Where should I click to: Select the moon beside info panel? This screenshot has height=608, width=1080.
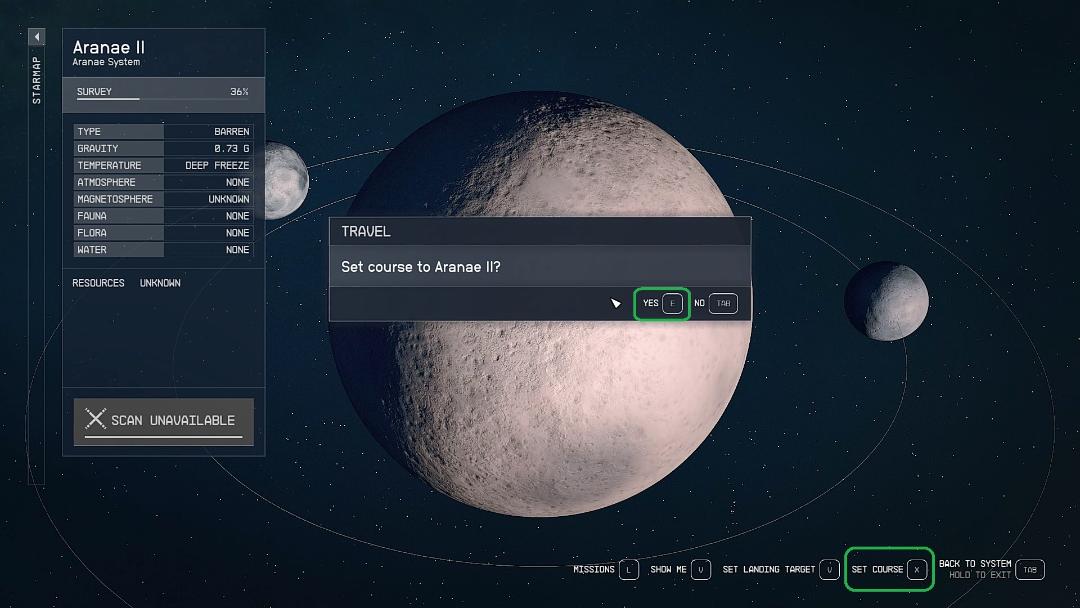(287, 180)
